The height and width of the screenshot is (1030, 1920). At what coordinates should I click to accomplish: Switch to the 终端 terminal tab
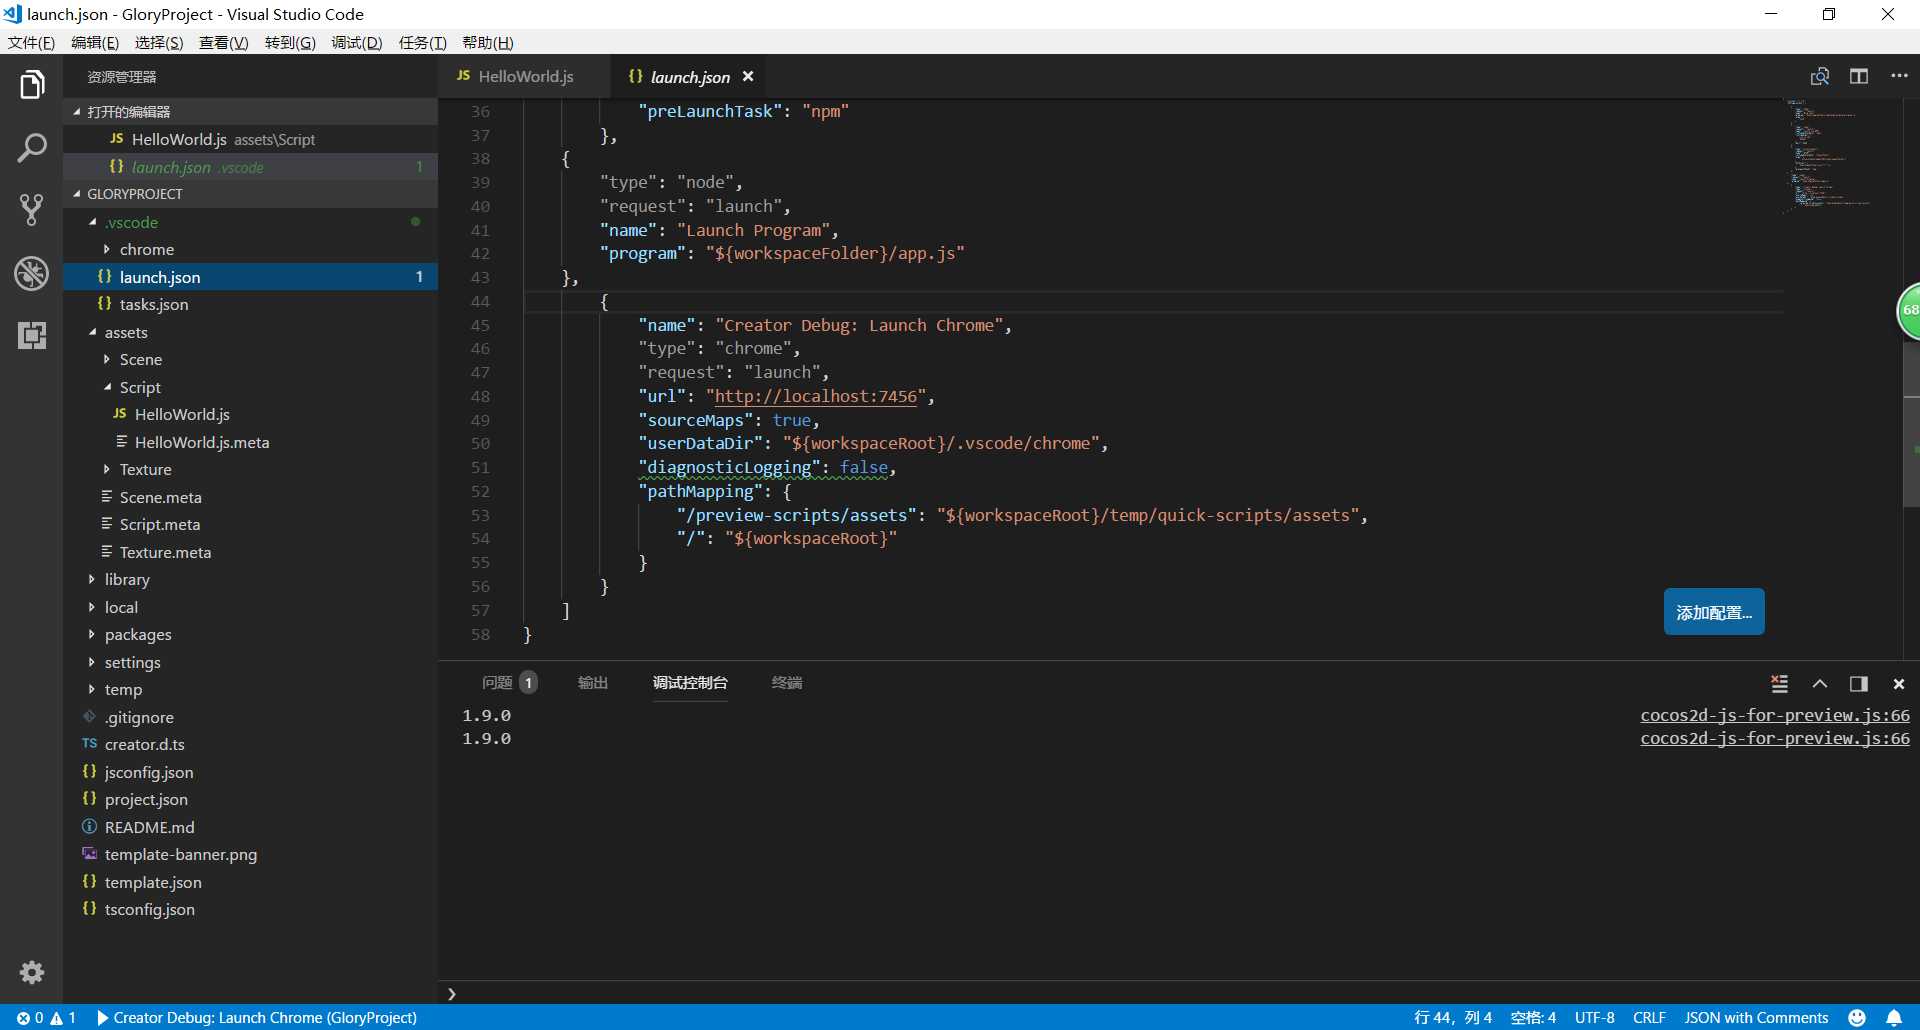[787, 683]
